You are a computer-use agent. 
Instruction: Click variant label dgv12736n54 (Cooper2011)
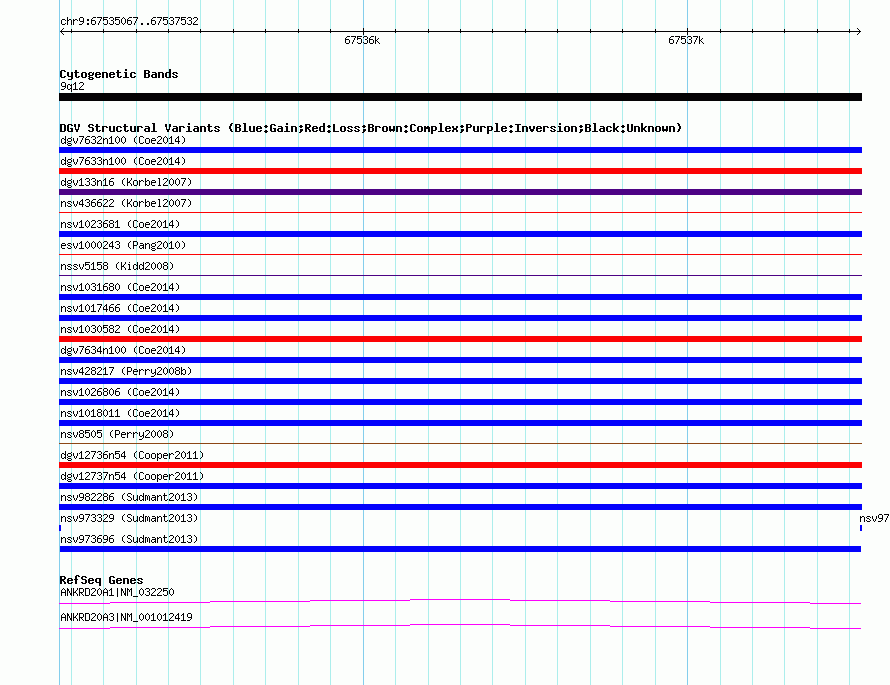point(132,455)
